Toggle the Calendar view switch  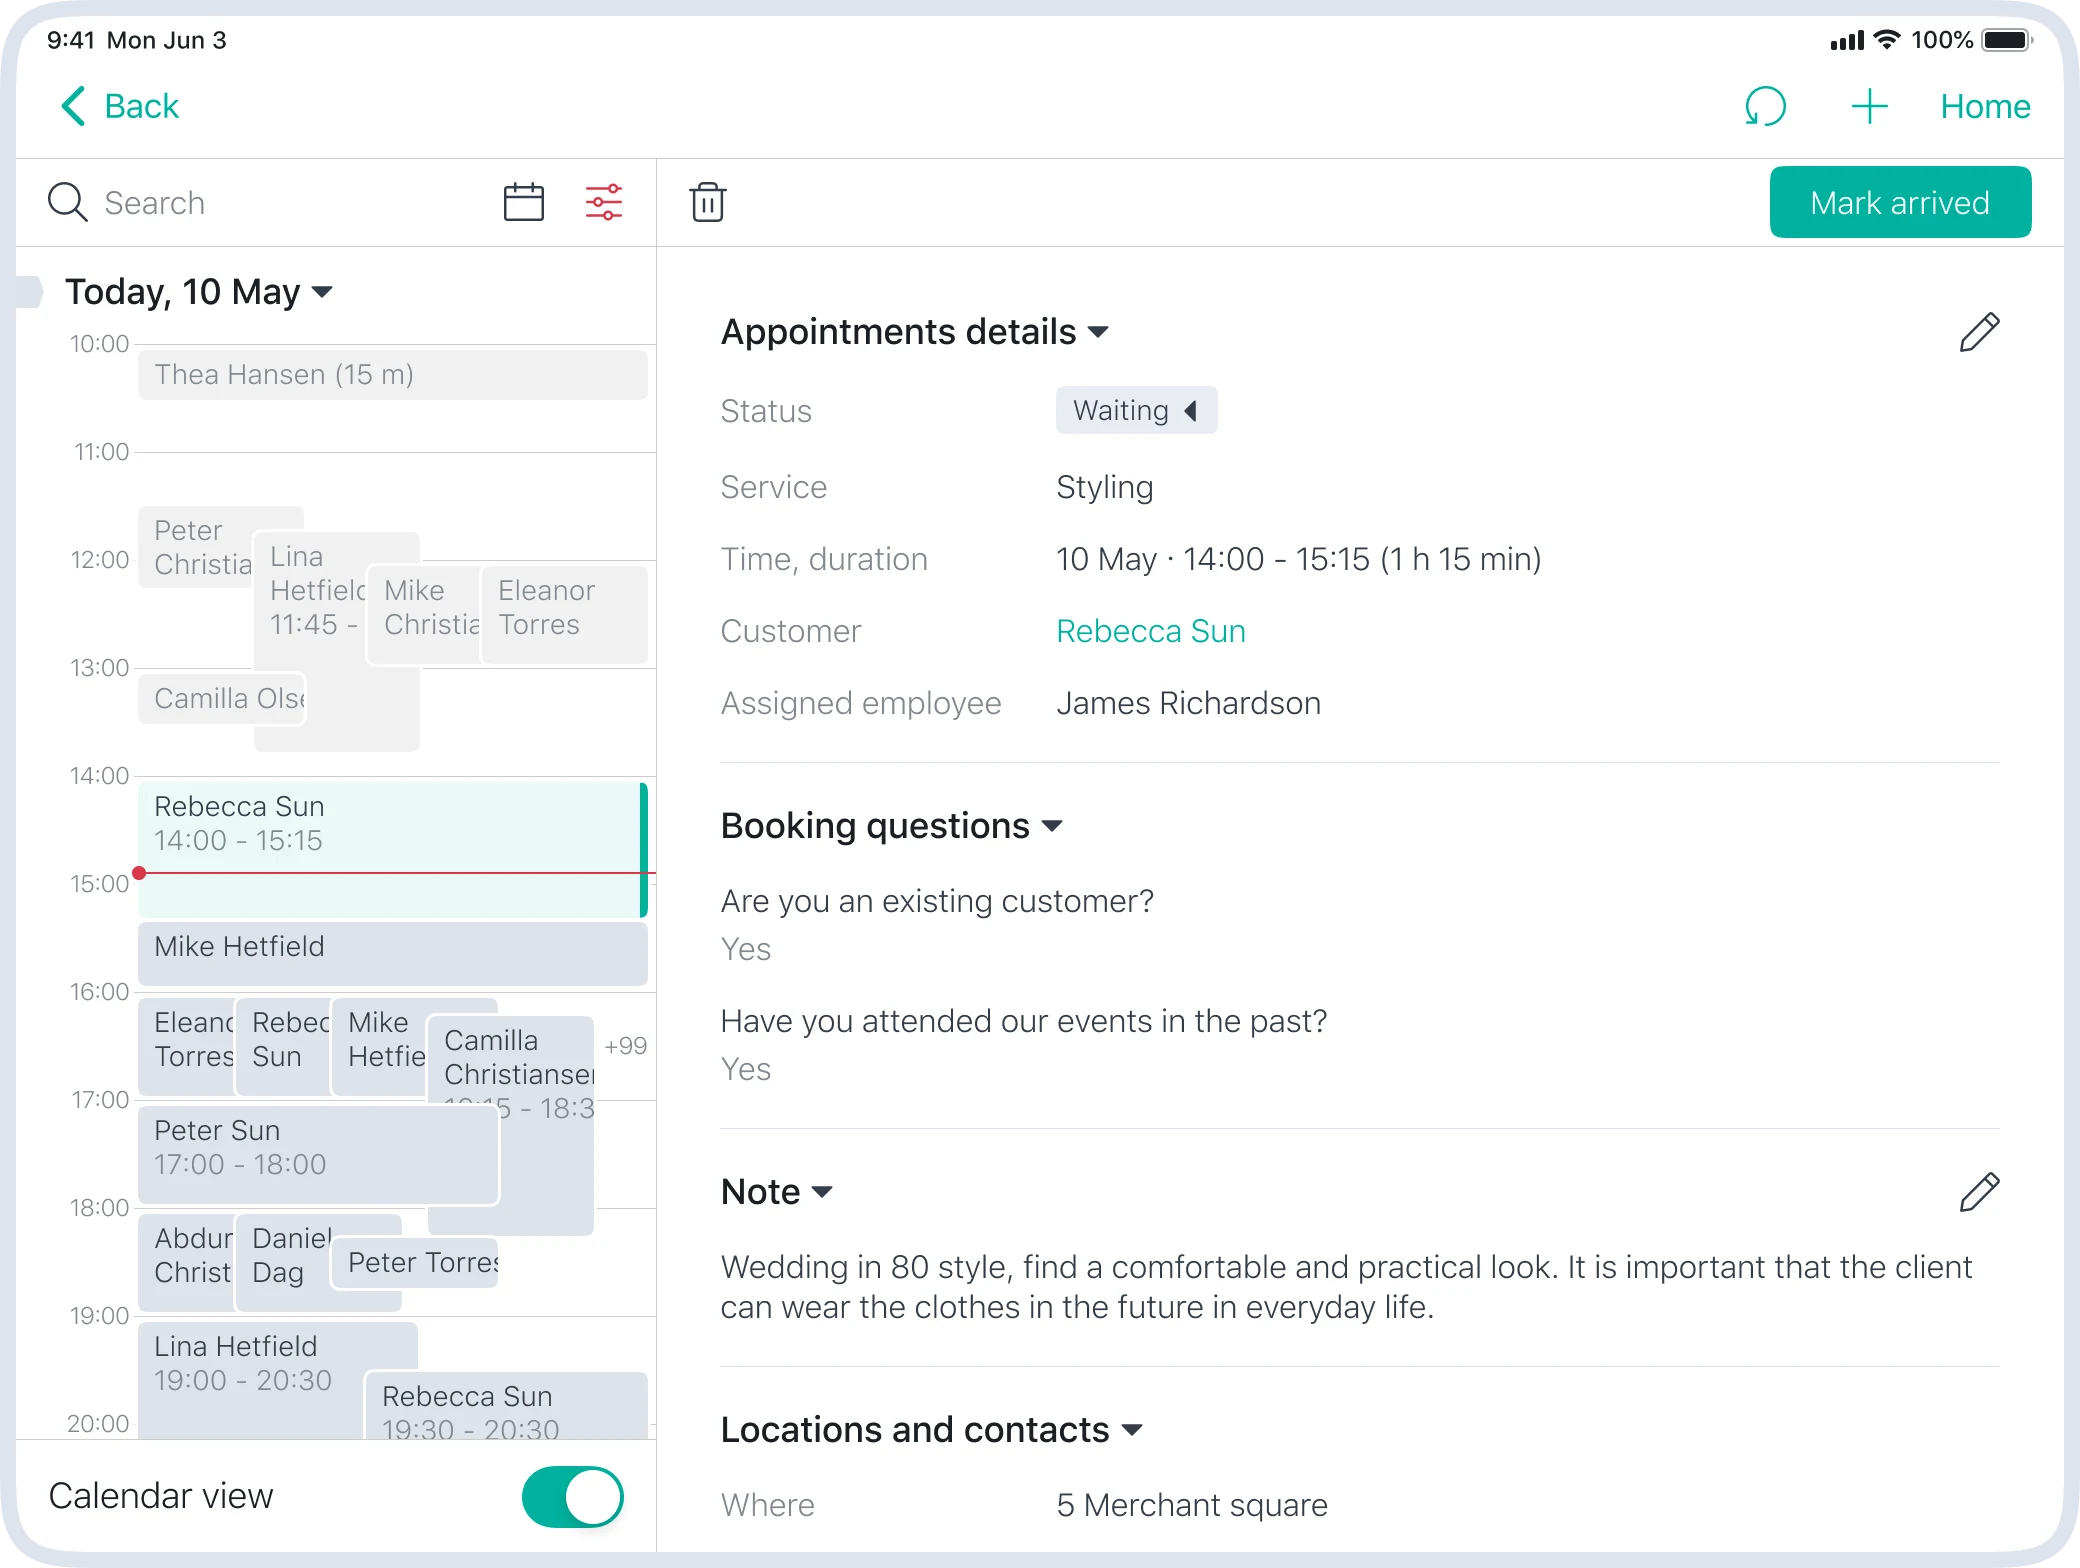pyautogui.click(x=573, y=1497)
